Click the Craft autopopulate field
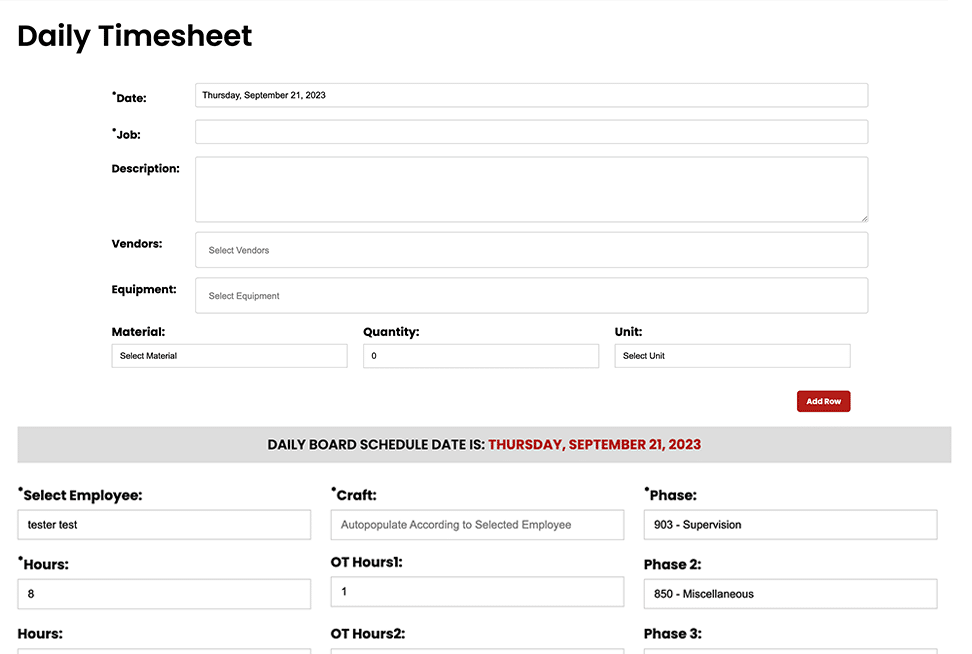Viewport: 972px width, 654px height. tap(477, 525)
